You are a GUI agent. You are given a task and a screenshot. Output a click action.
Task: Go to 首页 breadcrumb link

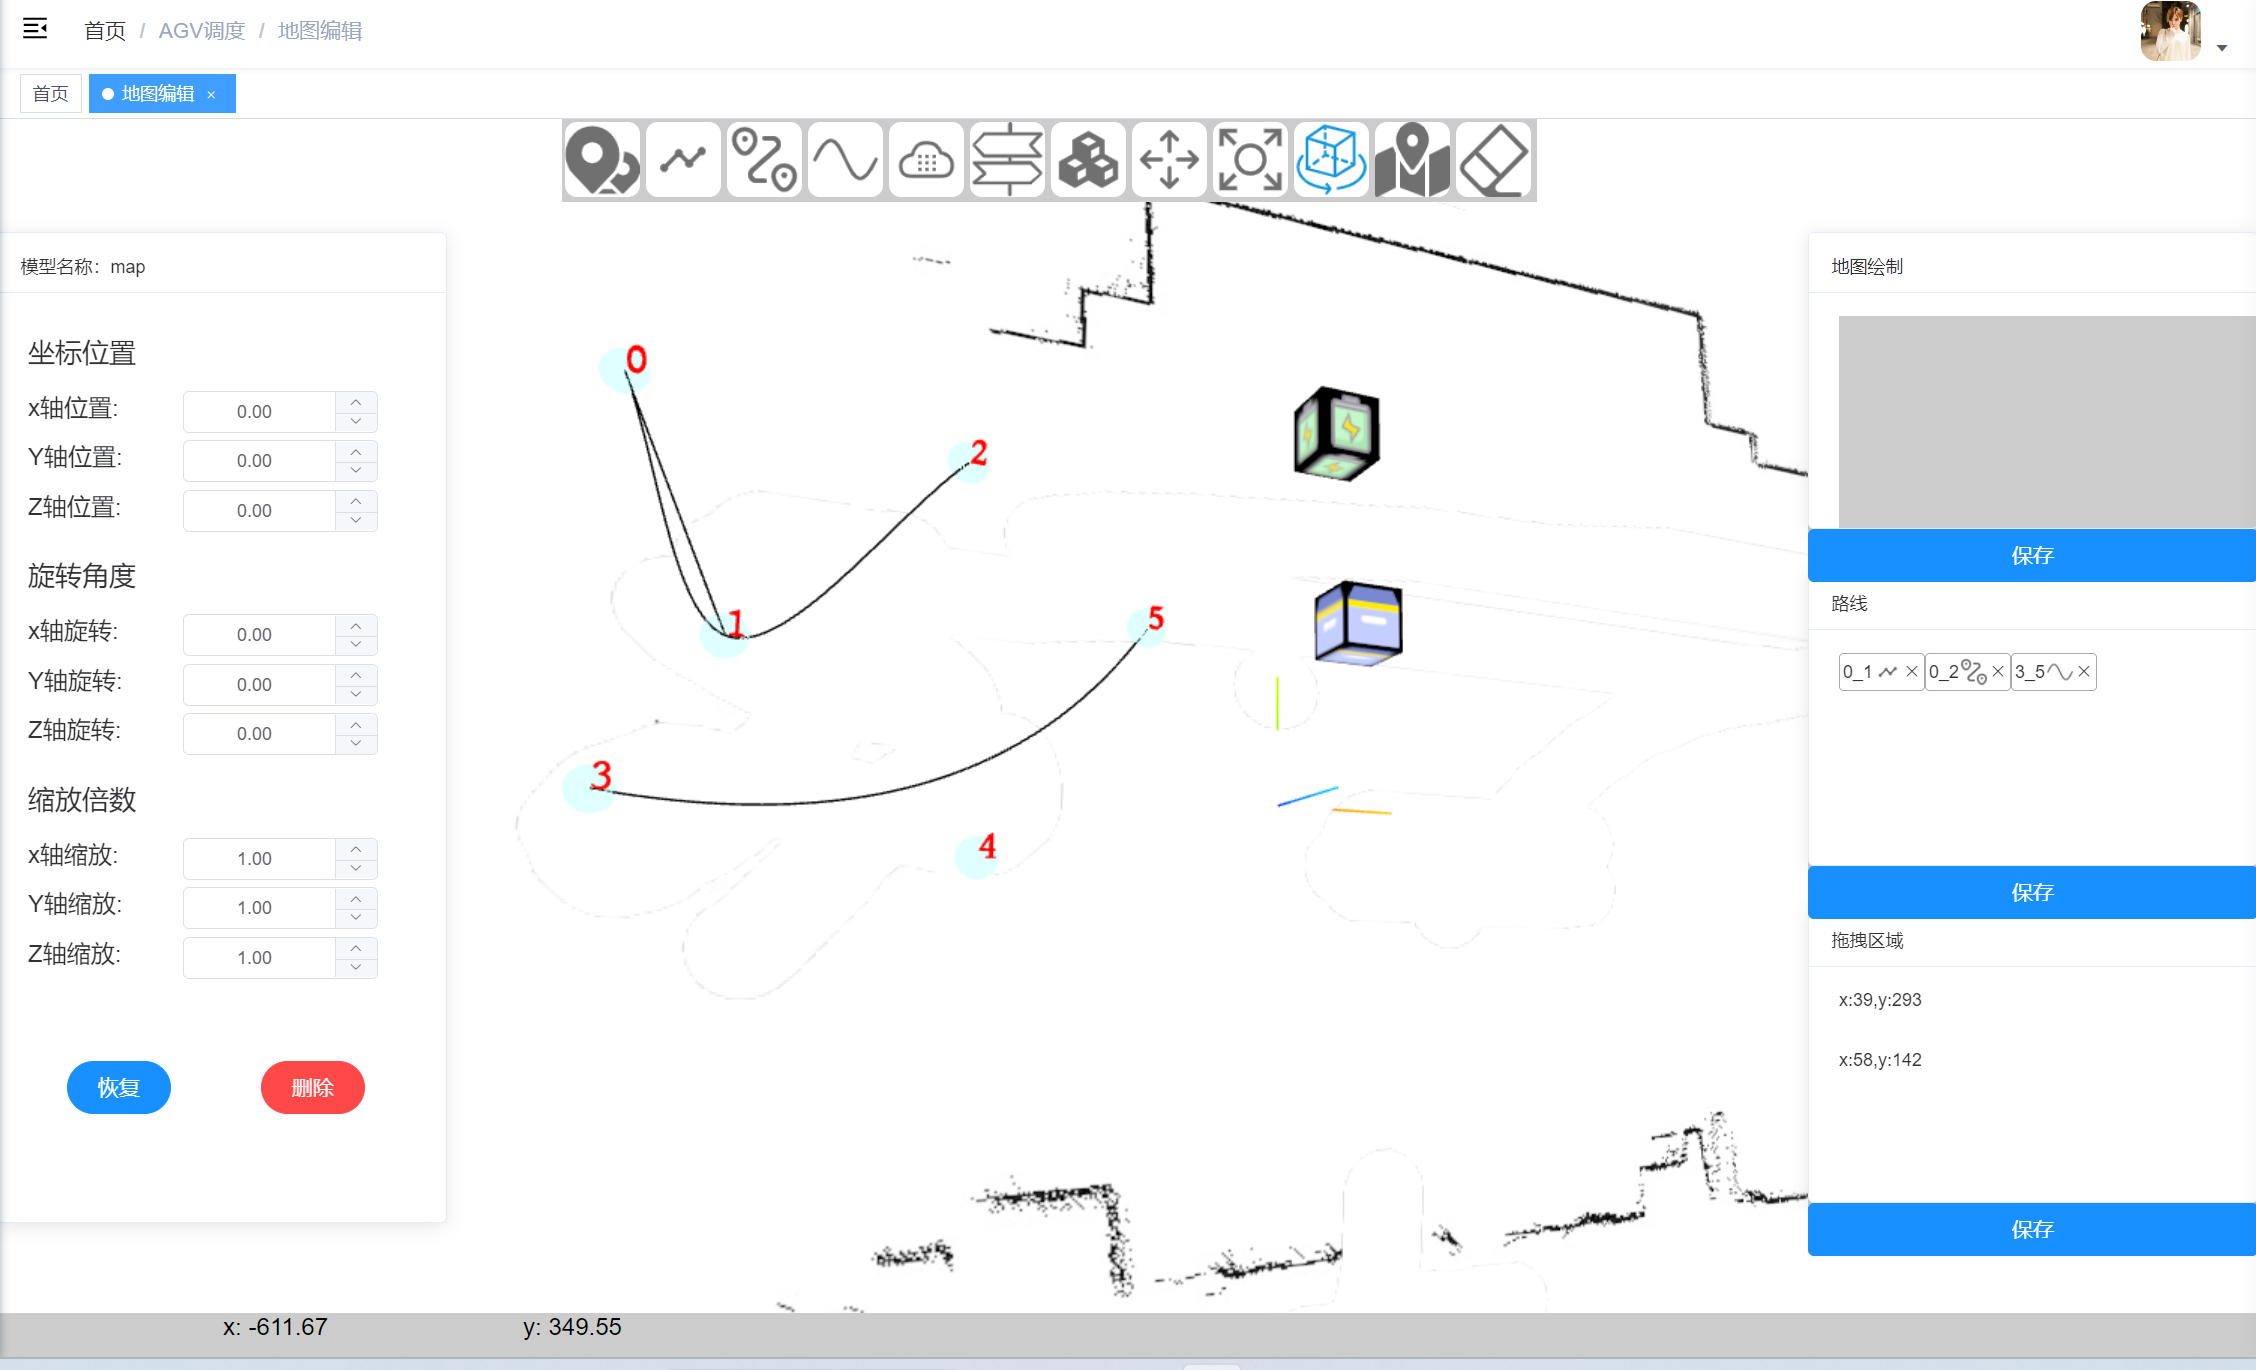point(105,31)
